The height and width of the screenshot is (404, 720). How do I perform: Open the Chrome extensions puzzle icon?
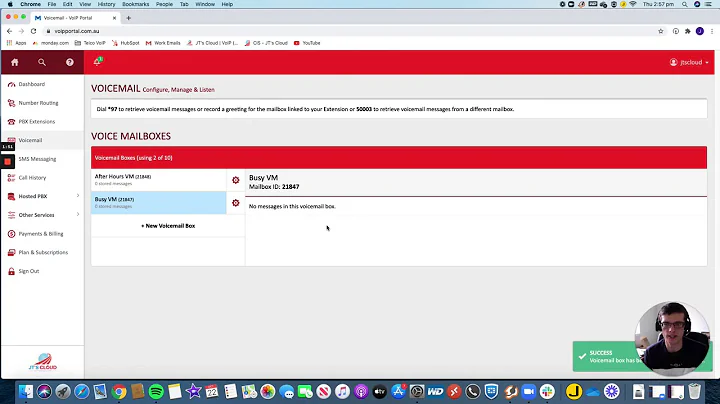pos(687,31)
